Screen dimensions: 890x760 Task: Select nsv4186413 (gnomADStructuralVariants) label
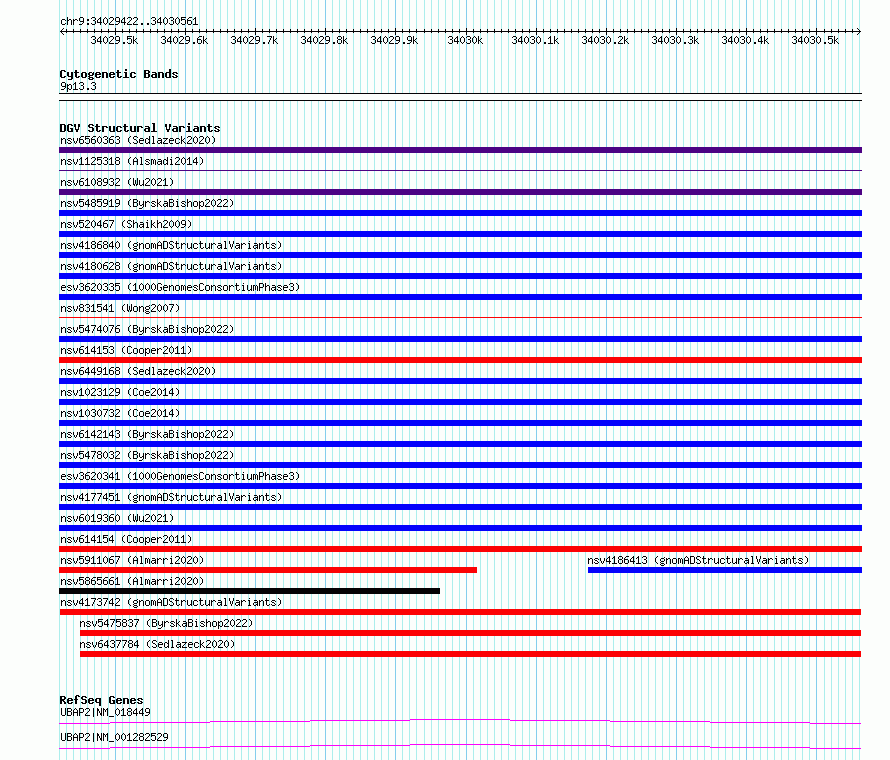pos(698,560)
